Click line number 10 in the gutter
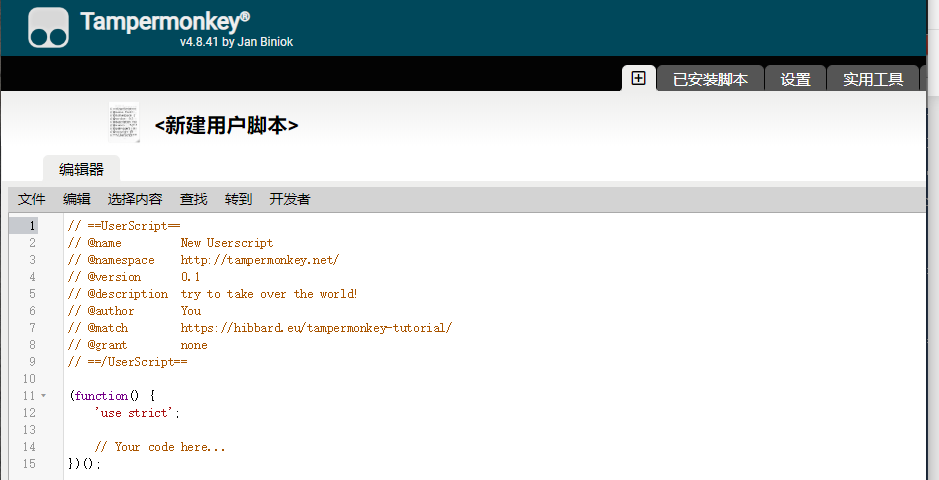The image size is (939, 480). pyautogui.click(x=29, y=379)
